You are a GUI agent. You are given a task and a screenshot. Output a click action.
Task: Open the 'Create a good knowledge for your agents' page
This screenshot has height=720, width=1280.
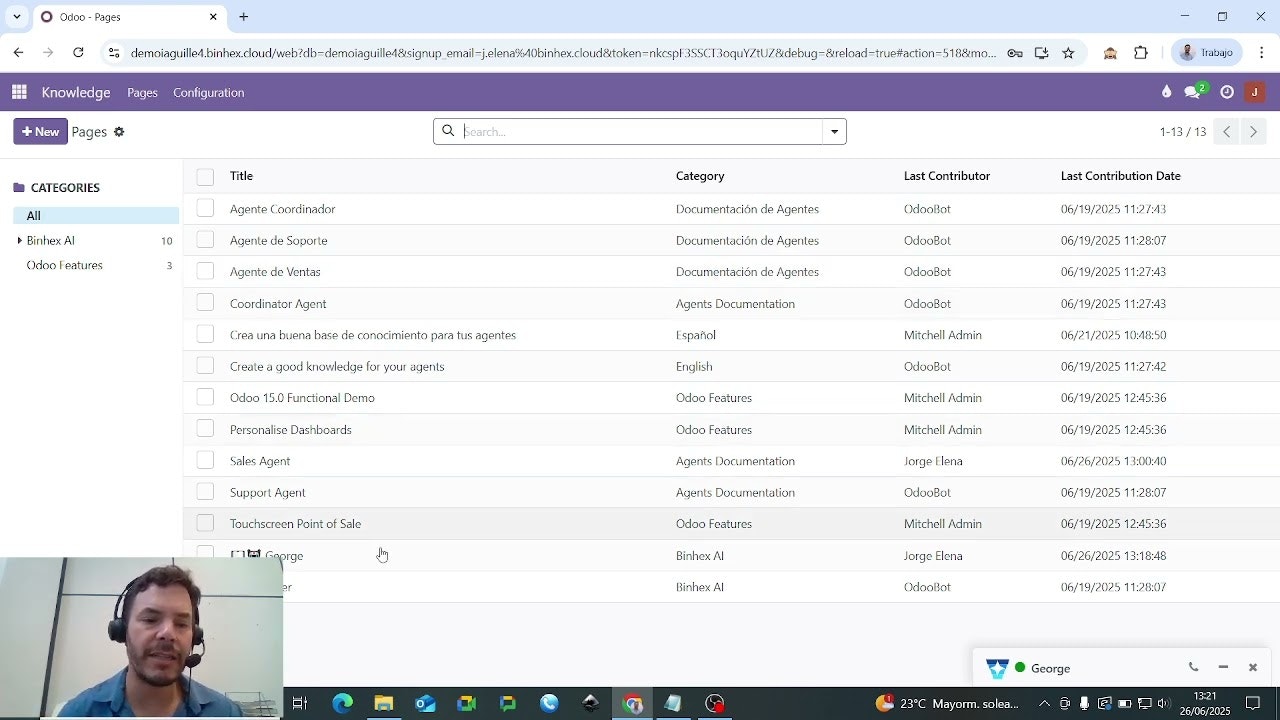pyautogui.click(x=337, y=366)
